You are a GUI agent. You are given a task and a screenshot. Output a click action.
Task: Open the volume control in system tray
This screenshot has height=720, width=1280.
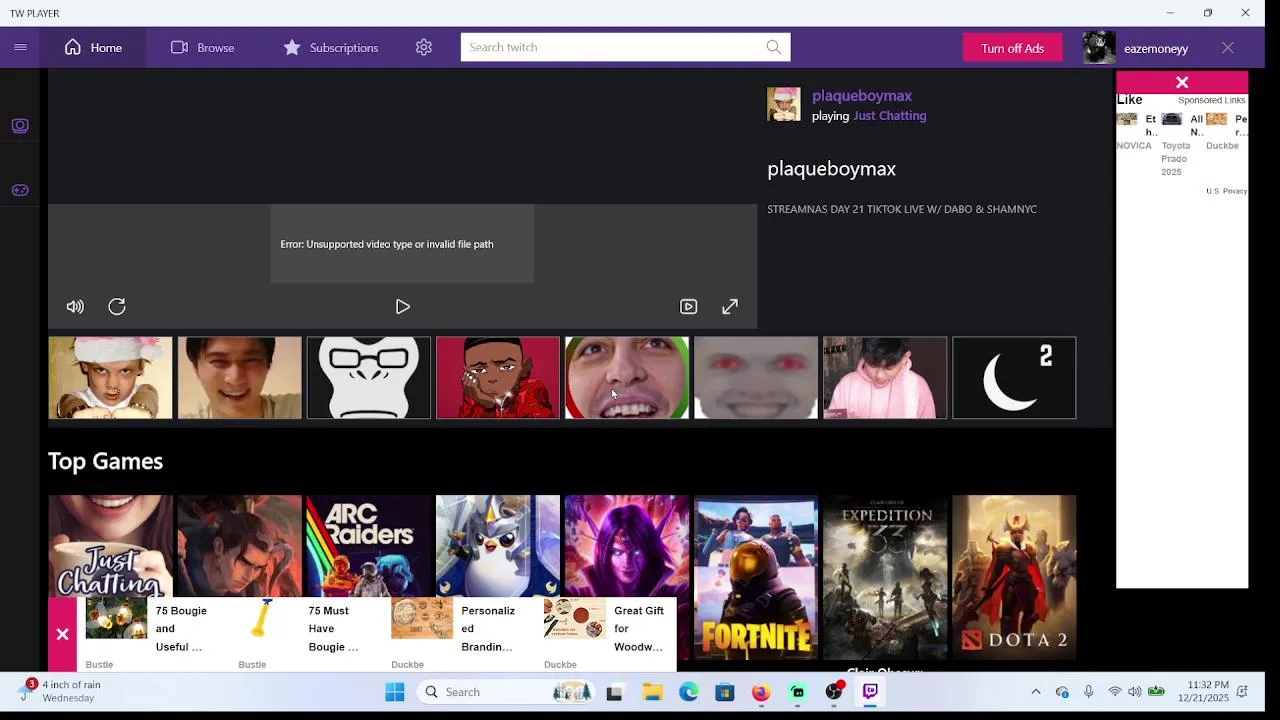(1134, 692)
